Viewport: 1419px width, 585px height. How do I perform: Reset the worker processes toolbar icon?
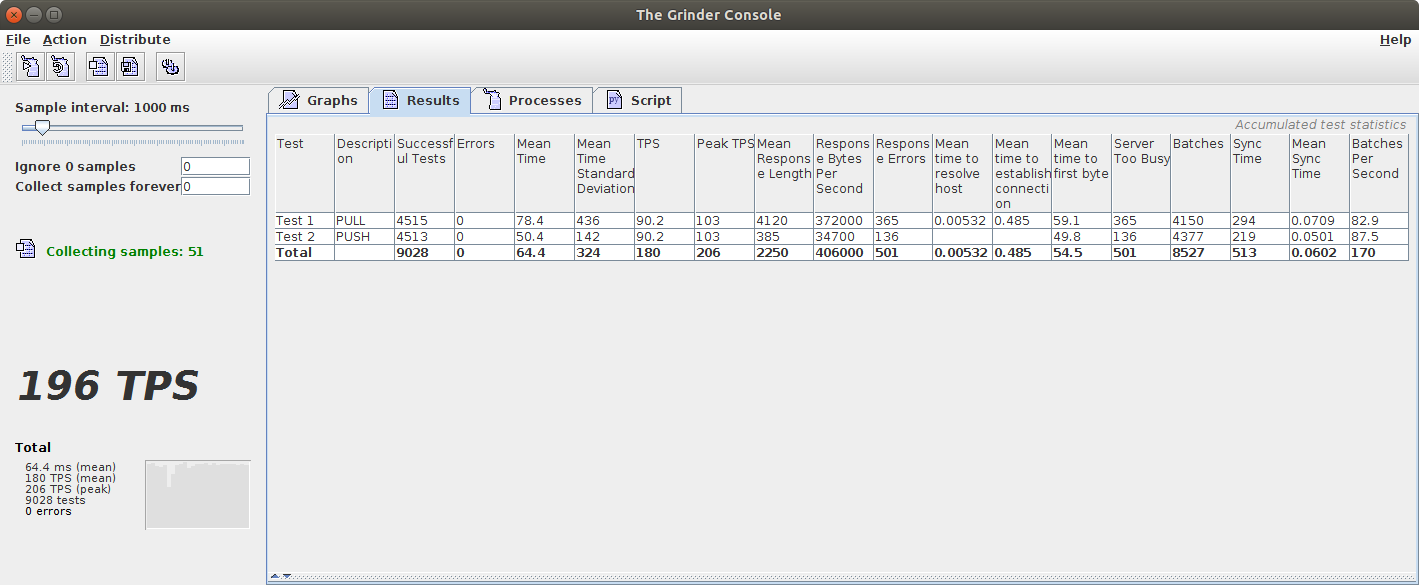(x=60, y=67)
